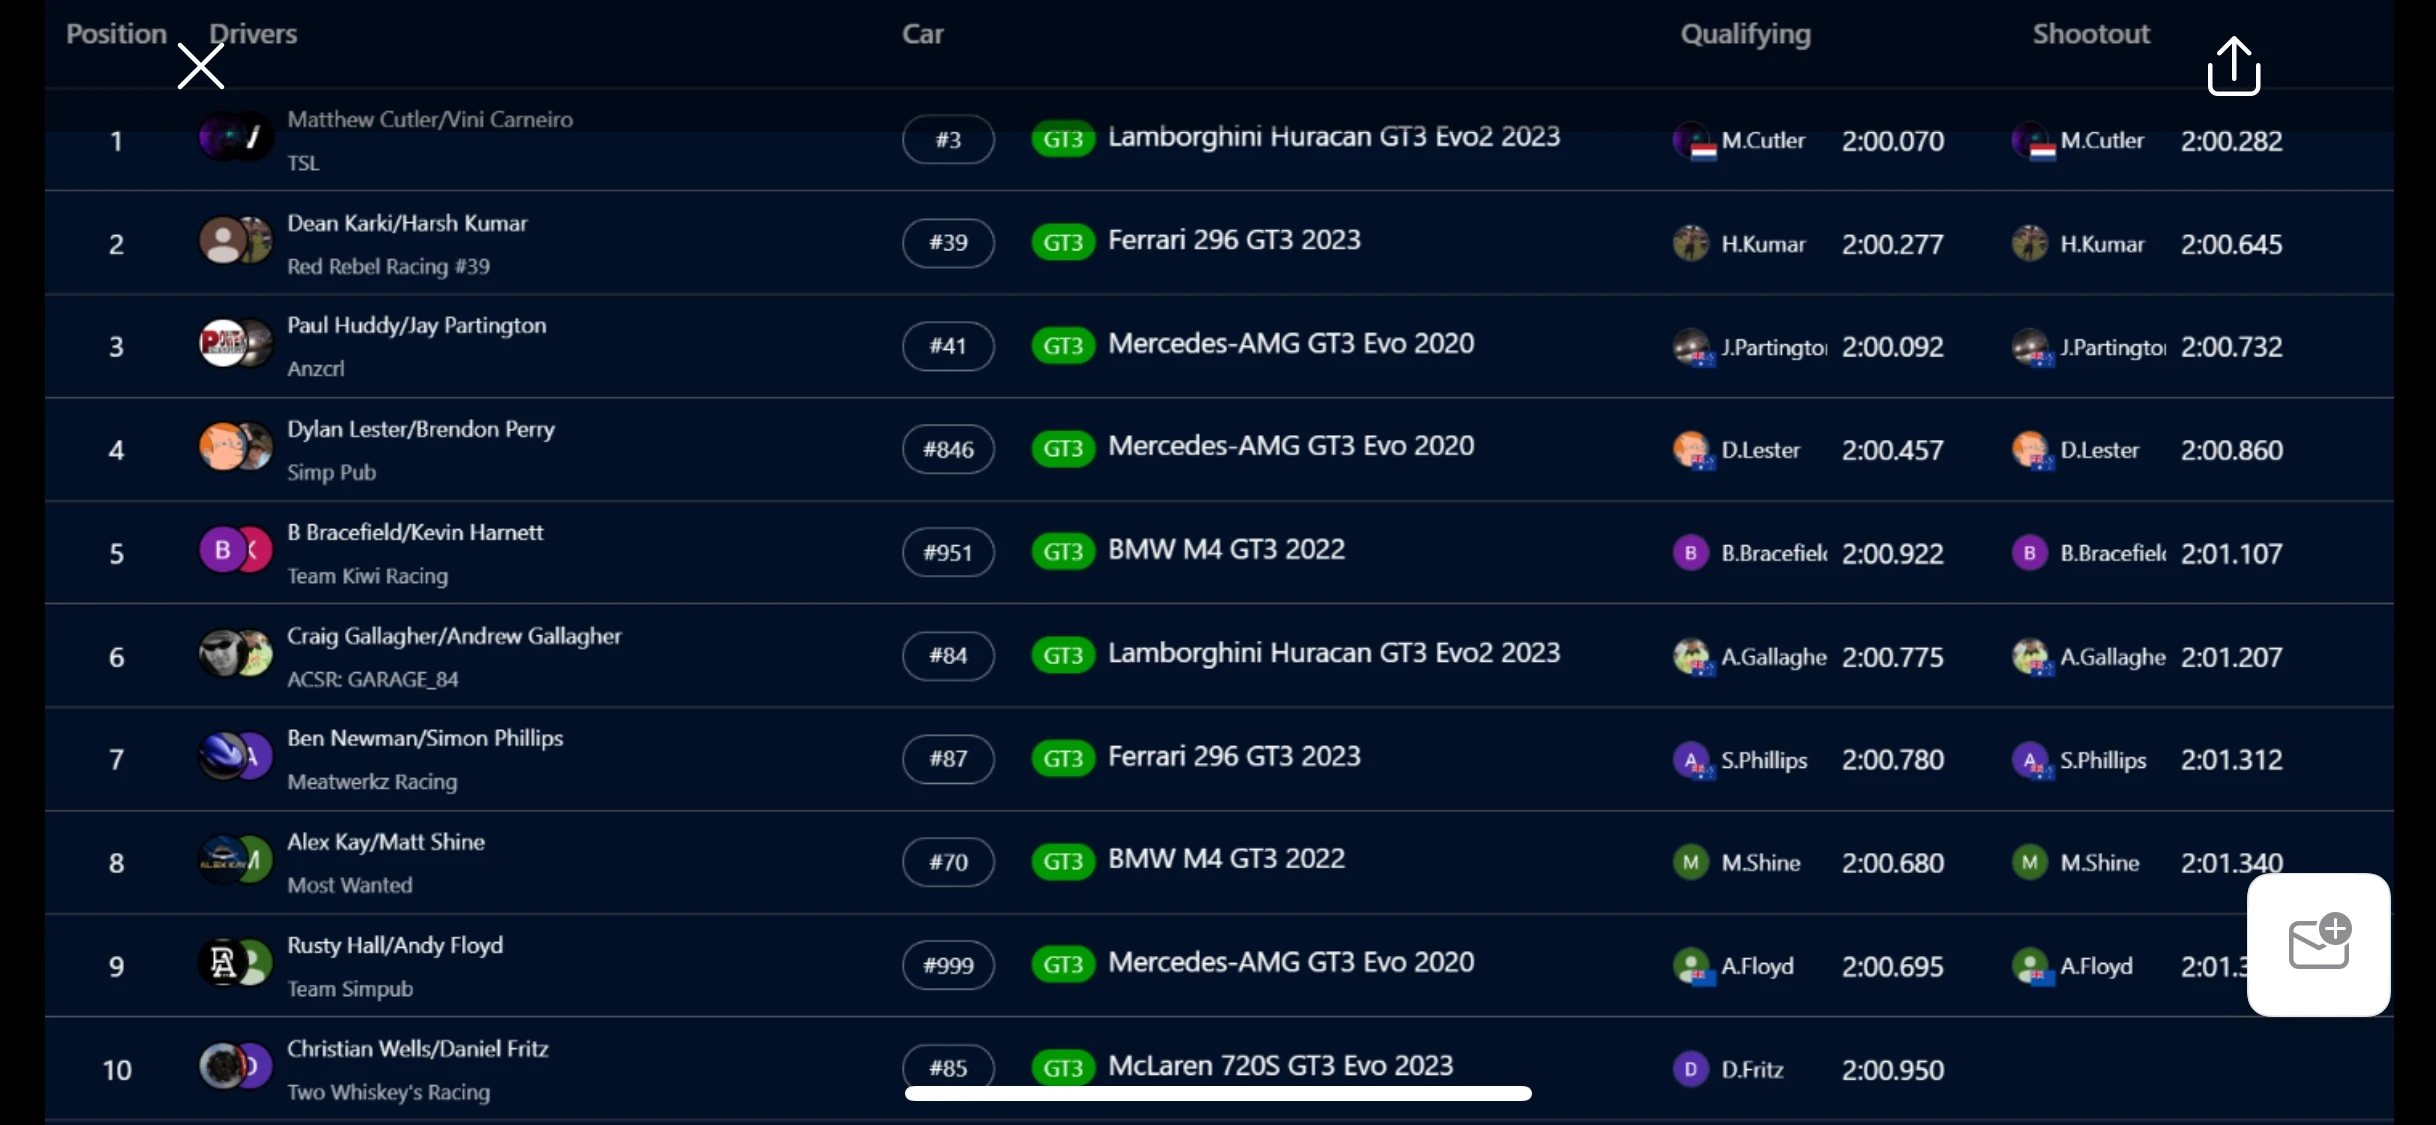Tap driver avatars for Paul Huddy/Jay Partington
Screen dimensions: 2436x1125
point(236,344)
